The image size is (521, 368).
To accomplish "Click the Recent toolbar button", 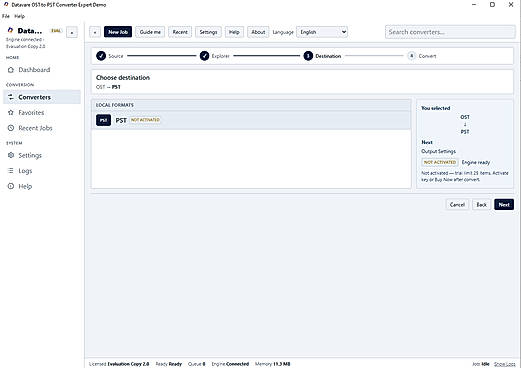I will click(x=180, y=32).
